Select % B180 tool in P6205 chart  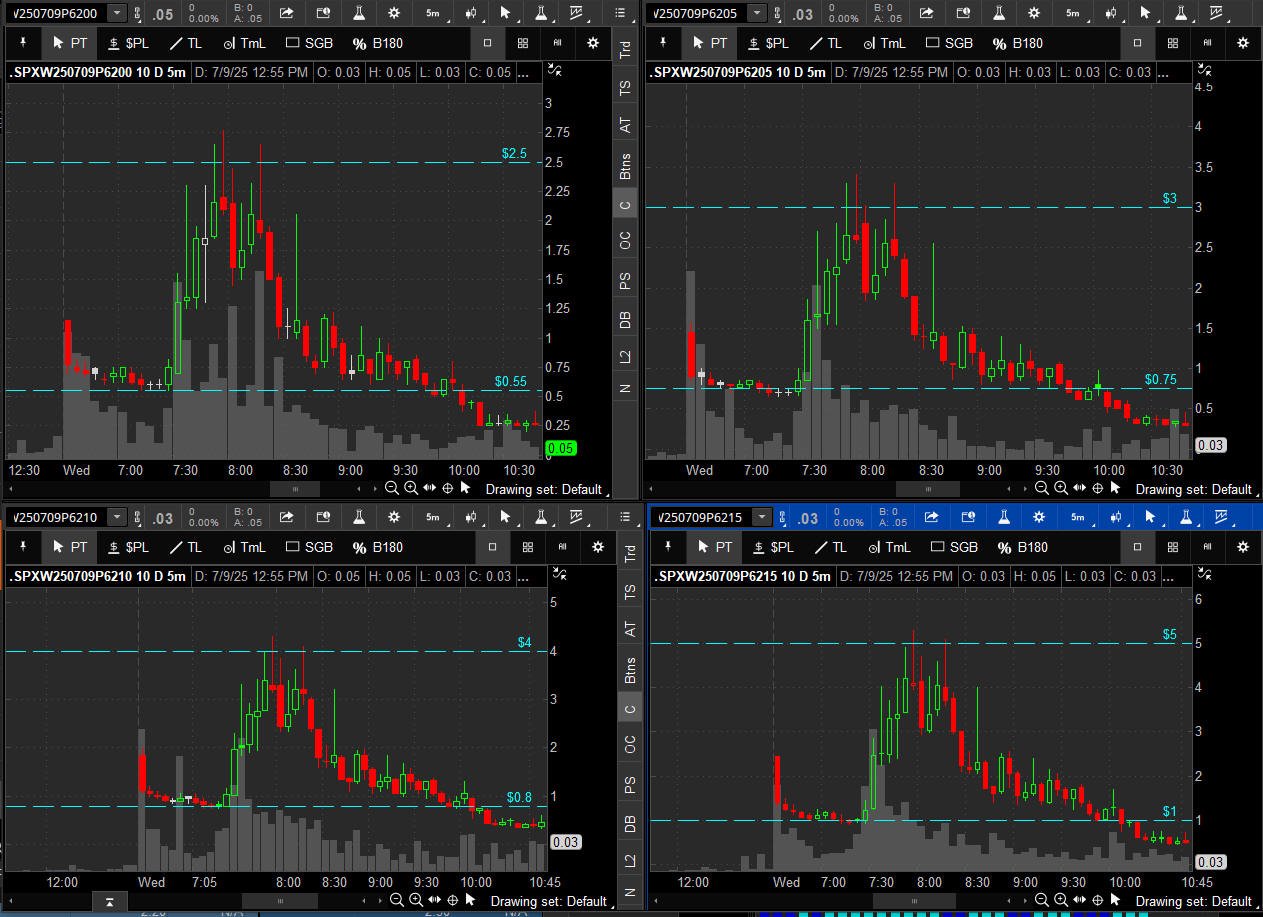click(1017, 43)
